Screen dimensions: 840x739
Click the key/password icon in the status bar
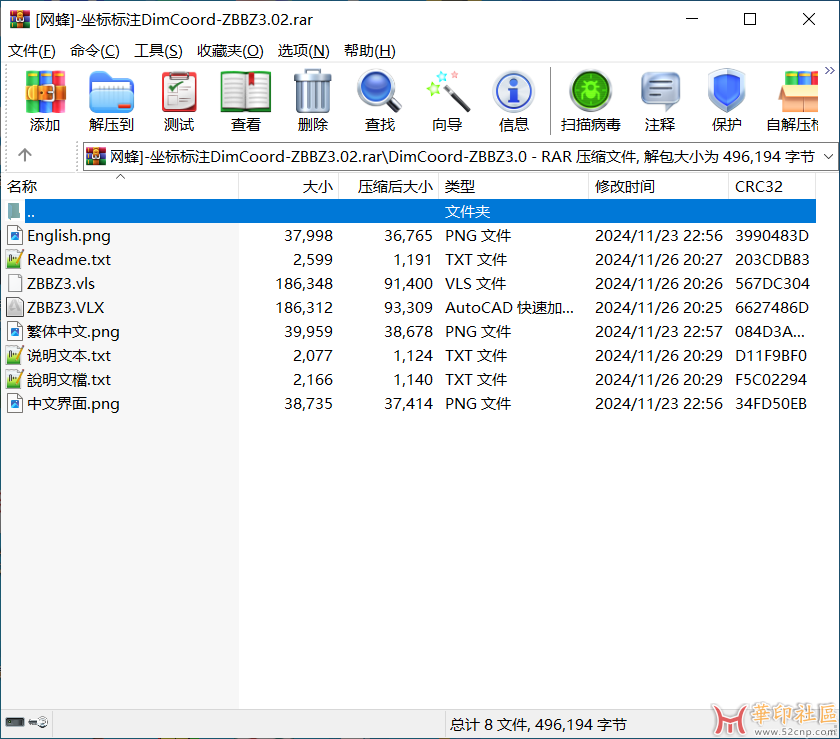pyautogui.click(x=39, y=722)
